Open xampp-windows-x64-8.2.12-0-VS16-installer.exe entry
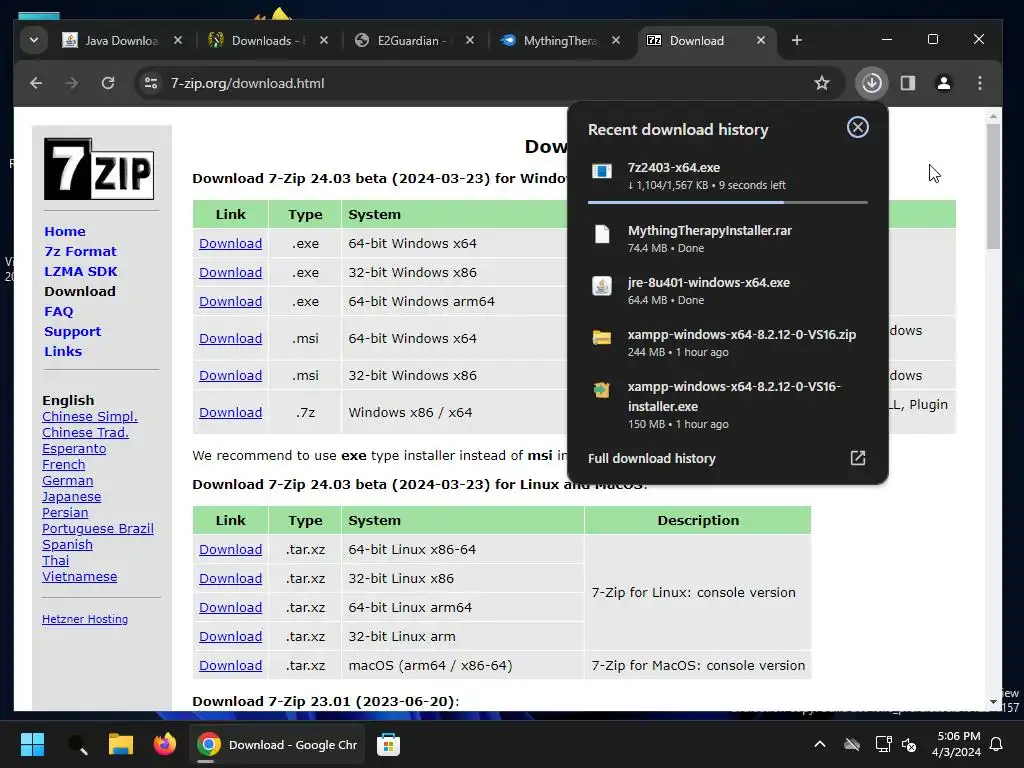The image size is (1024, 768). [728, 404]
